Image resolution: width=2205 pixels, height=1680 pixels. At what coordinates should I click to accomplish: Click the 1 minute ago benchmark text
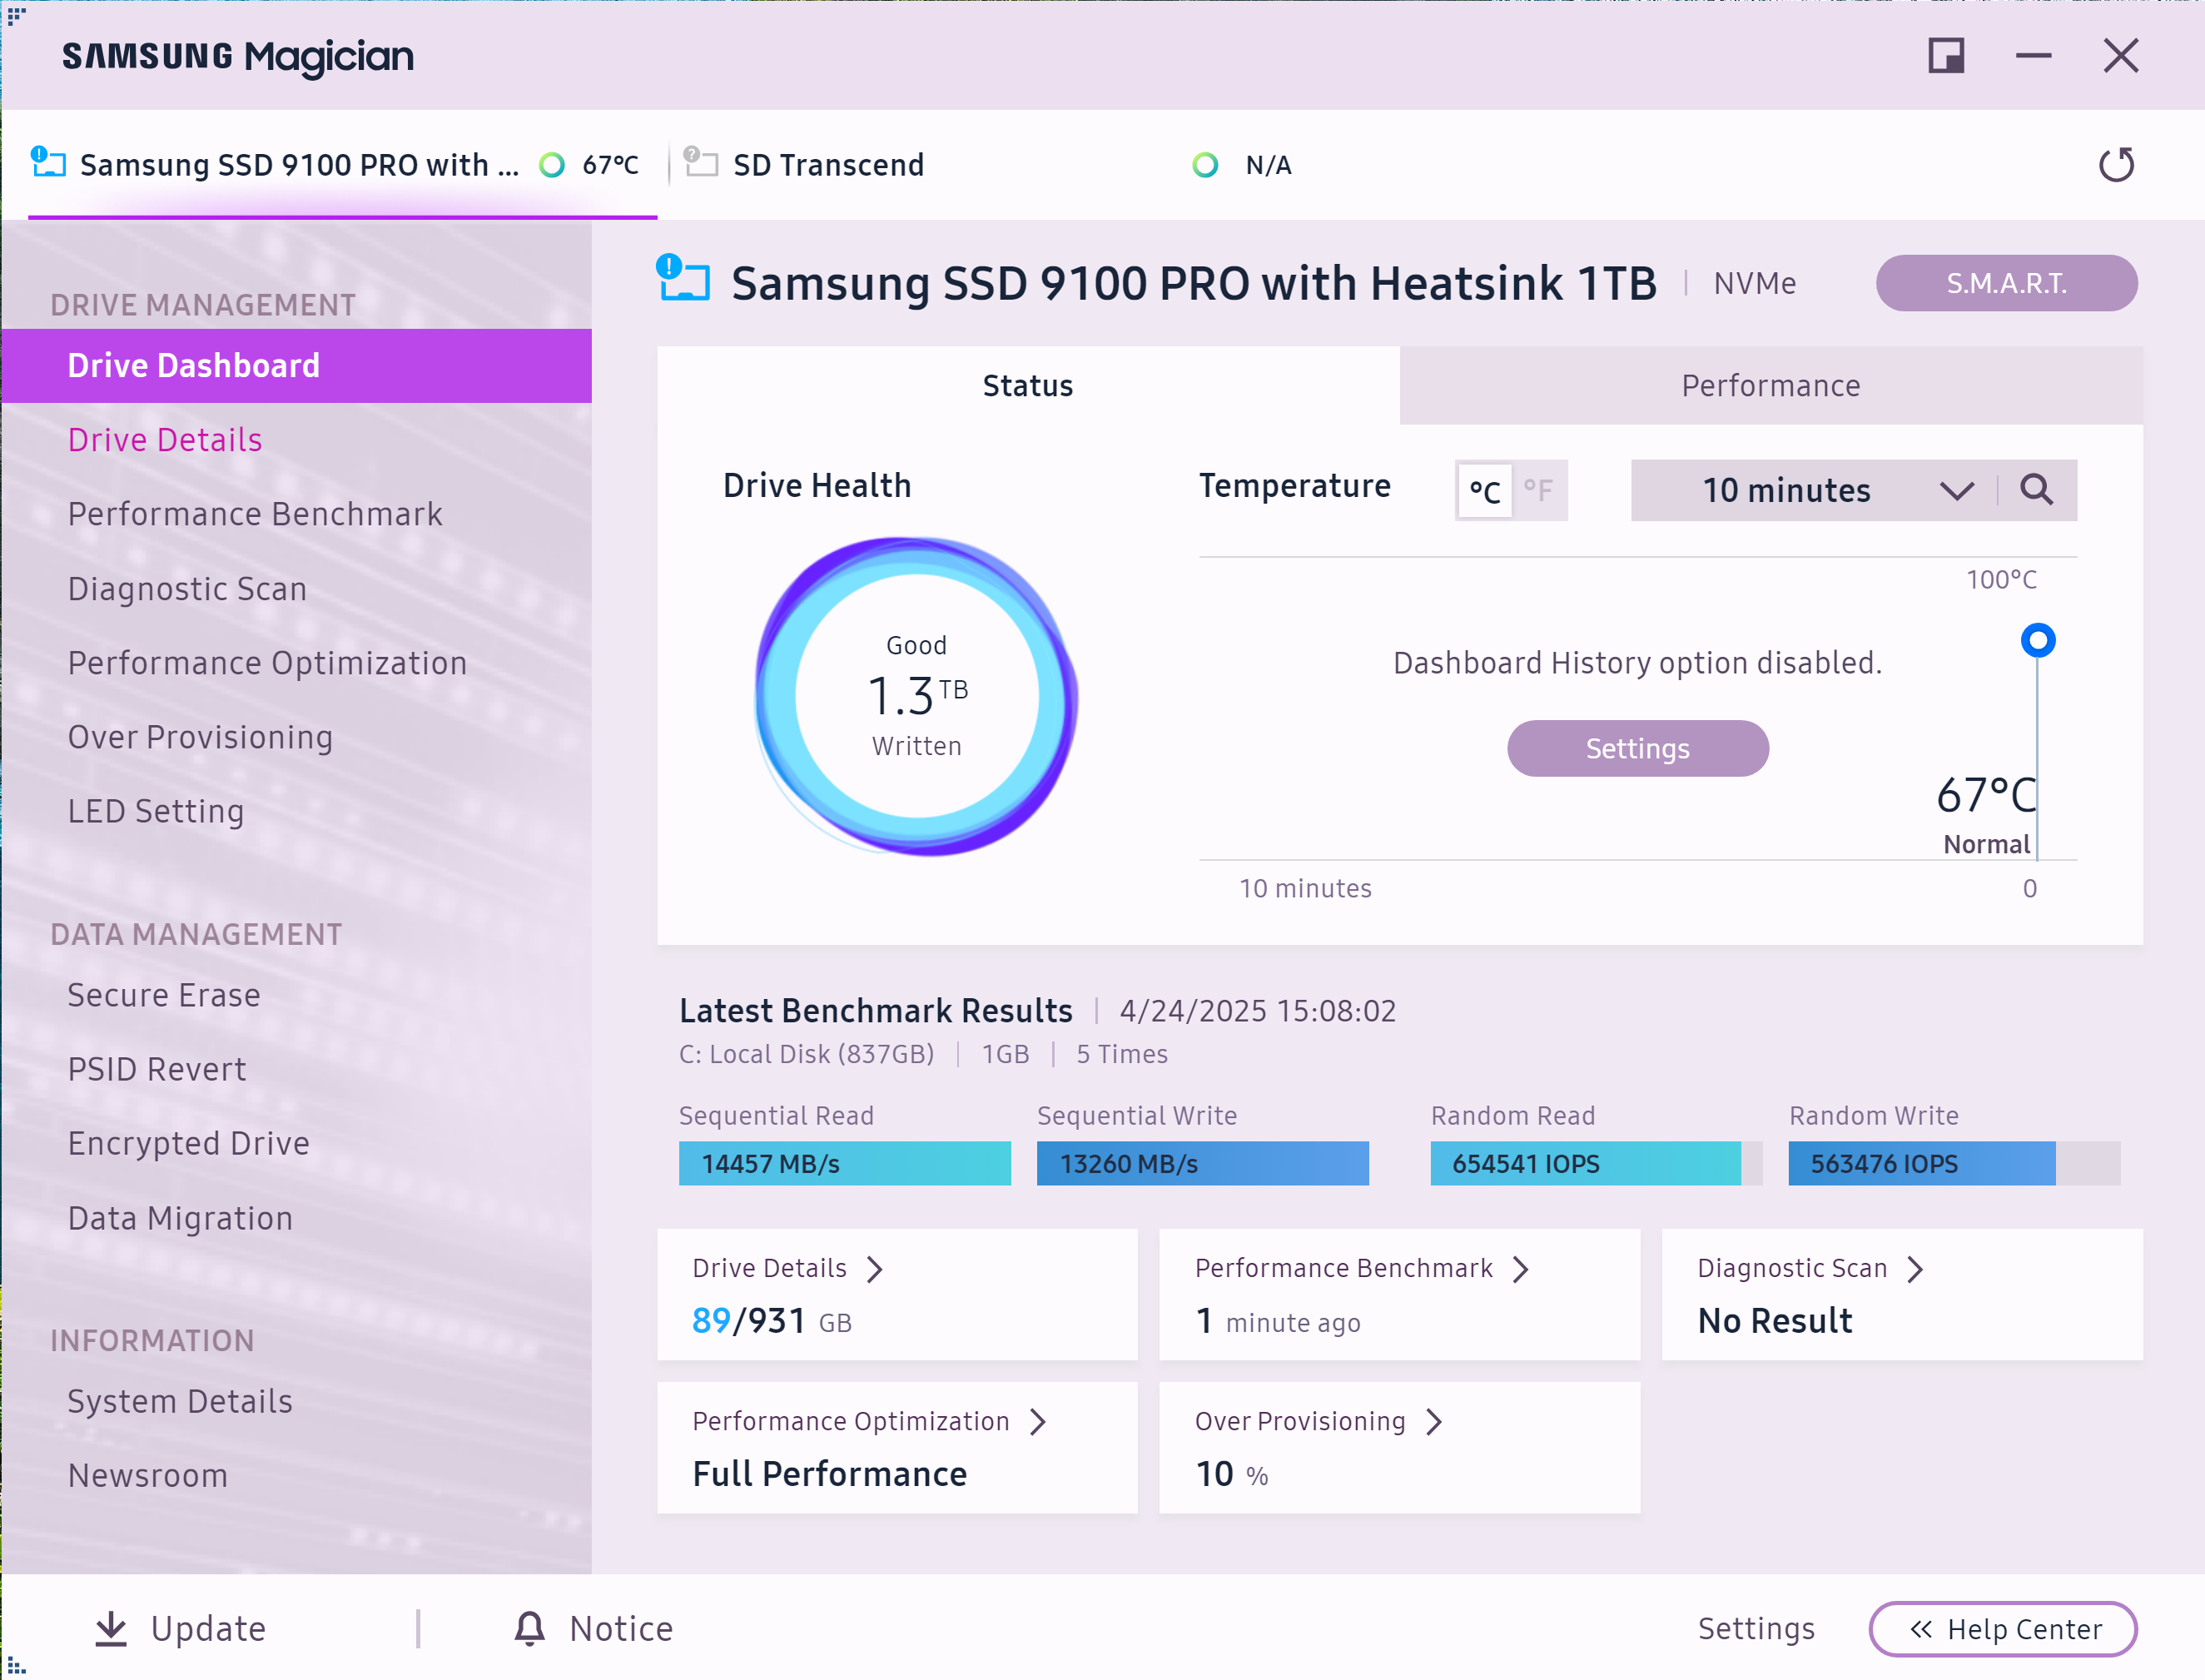(1278, 1321)
